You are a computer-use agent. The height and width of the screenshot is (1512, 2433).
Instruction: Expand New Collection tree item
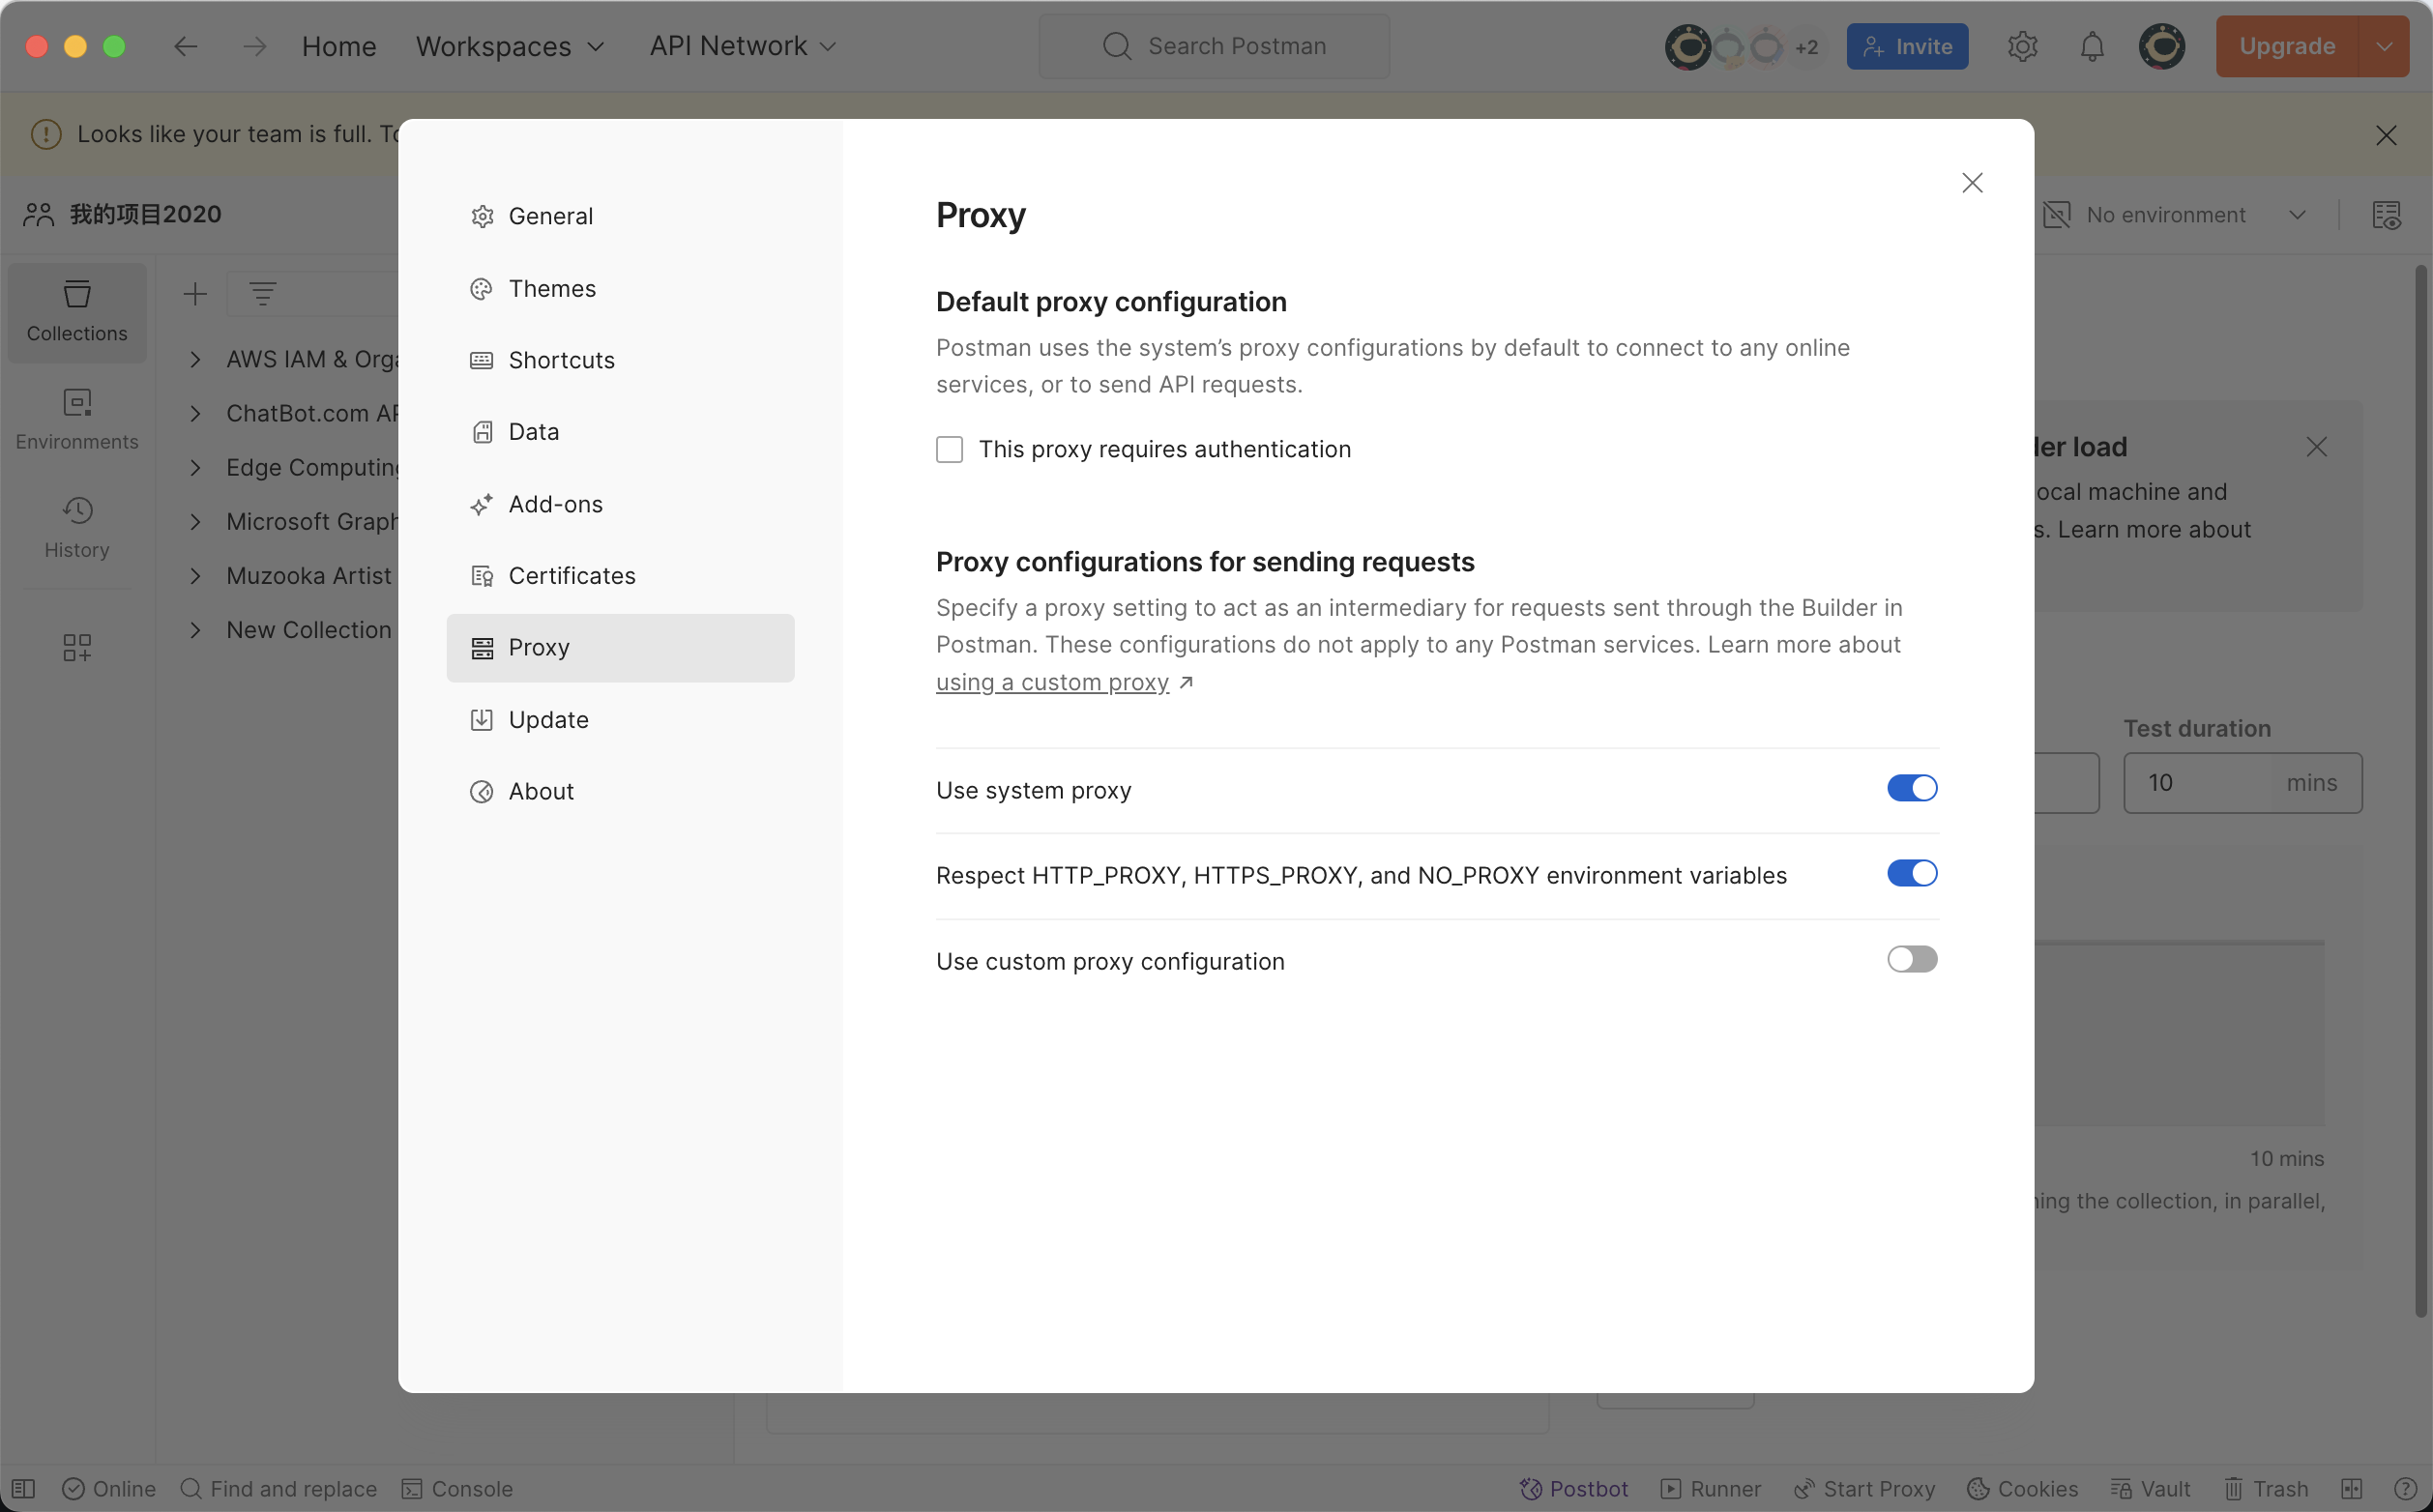pos(193,630)
